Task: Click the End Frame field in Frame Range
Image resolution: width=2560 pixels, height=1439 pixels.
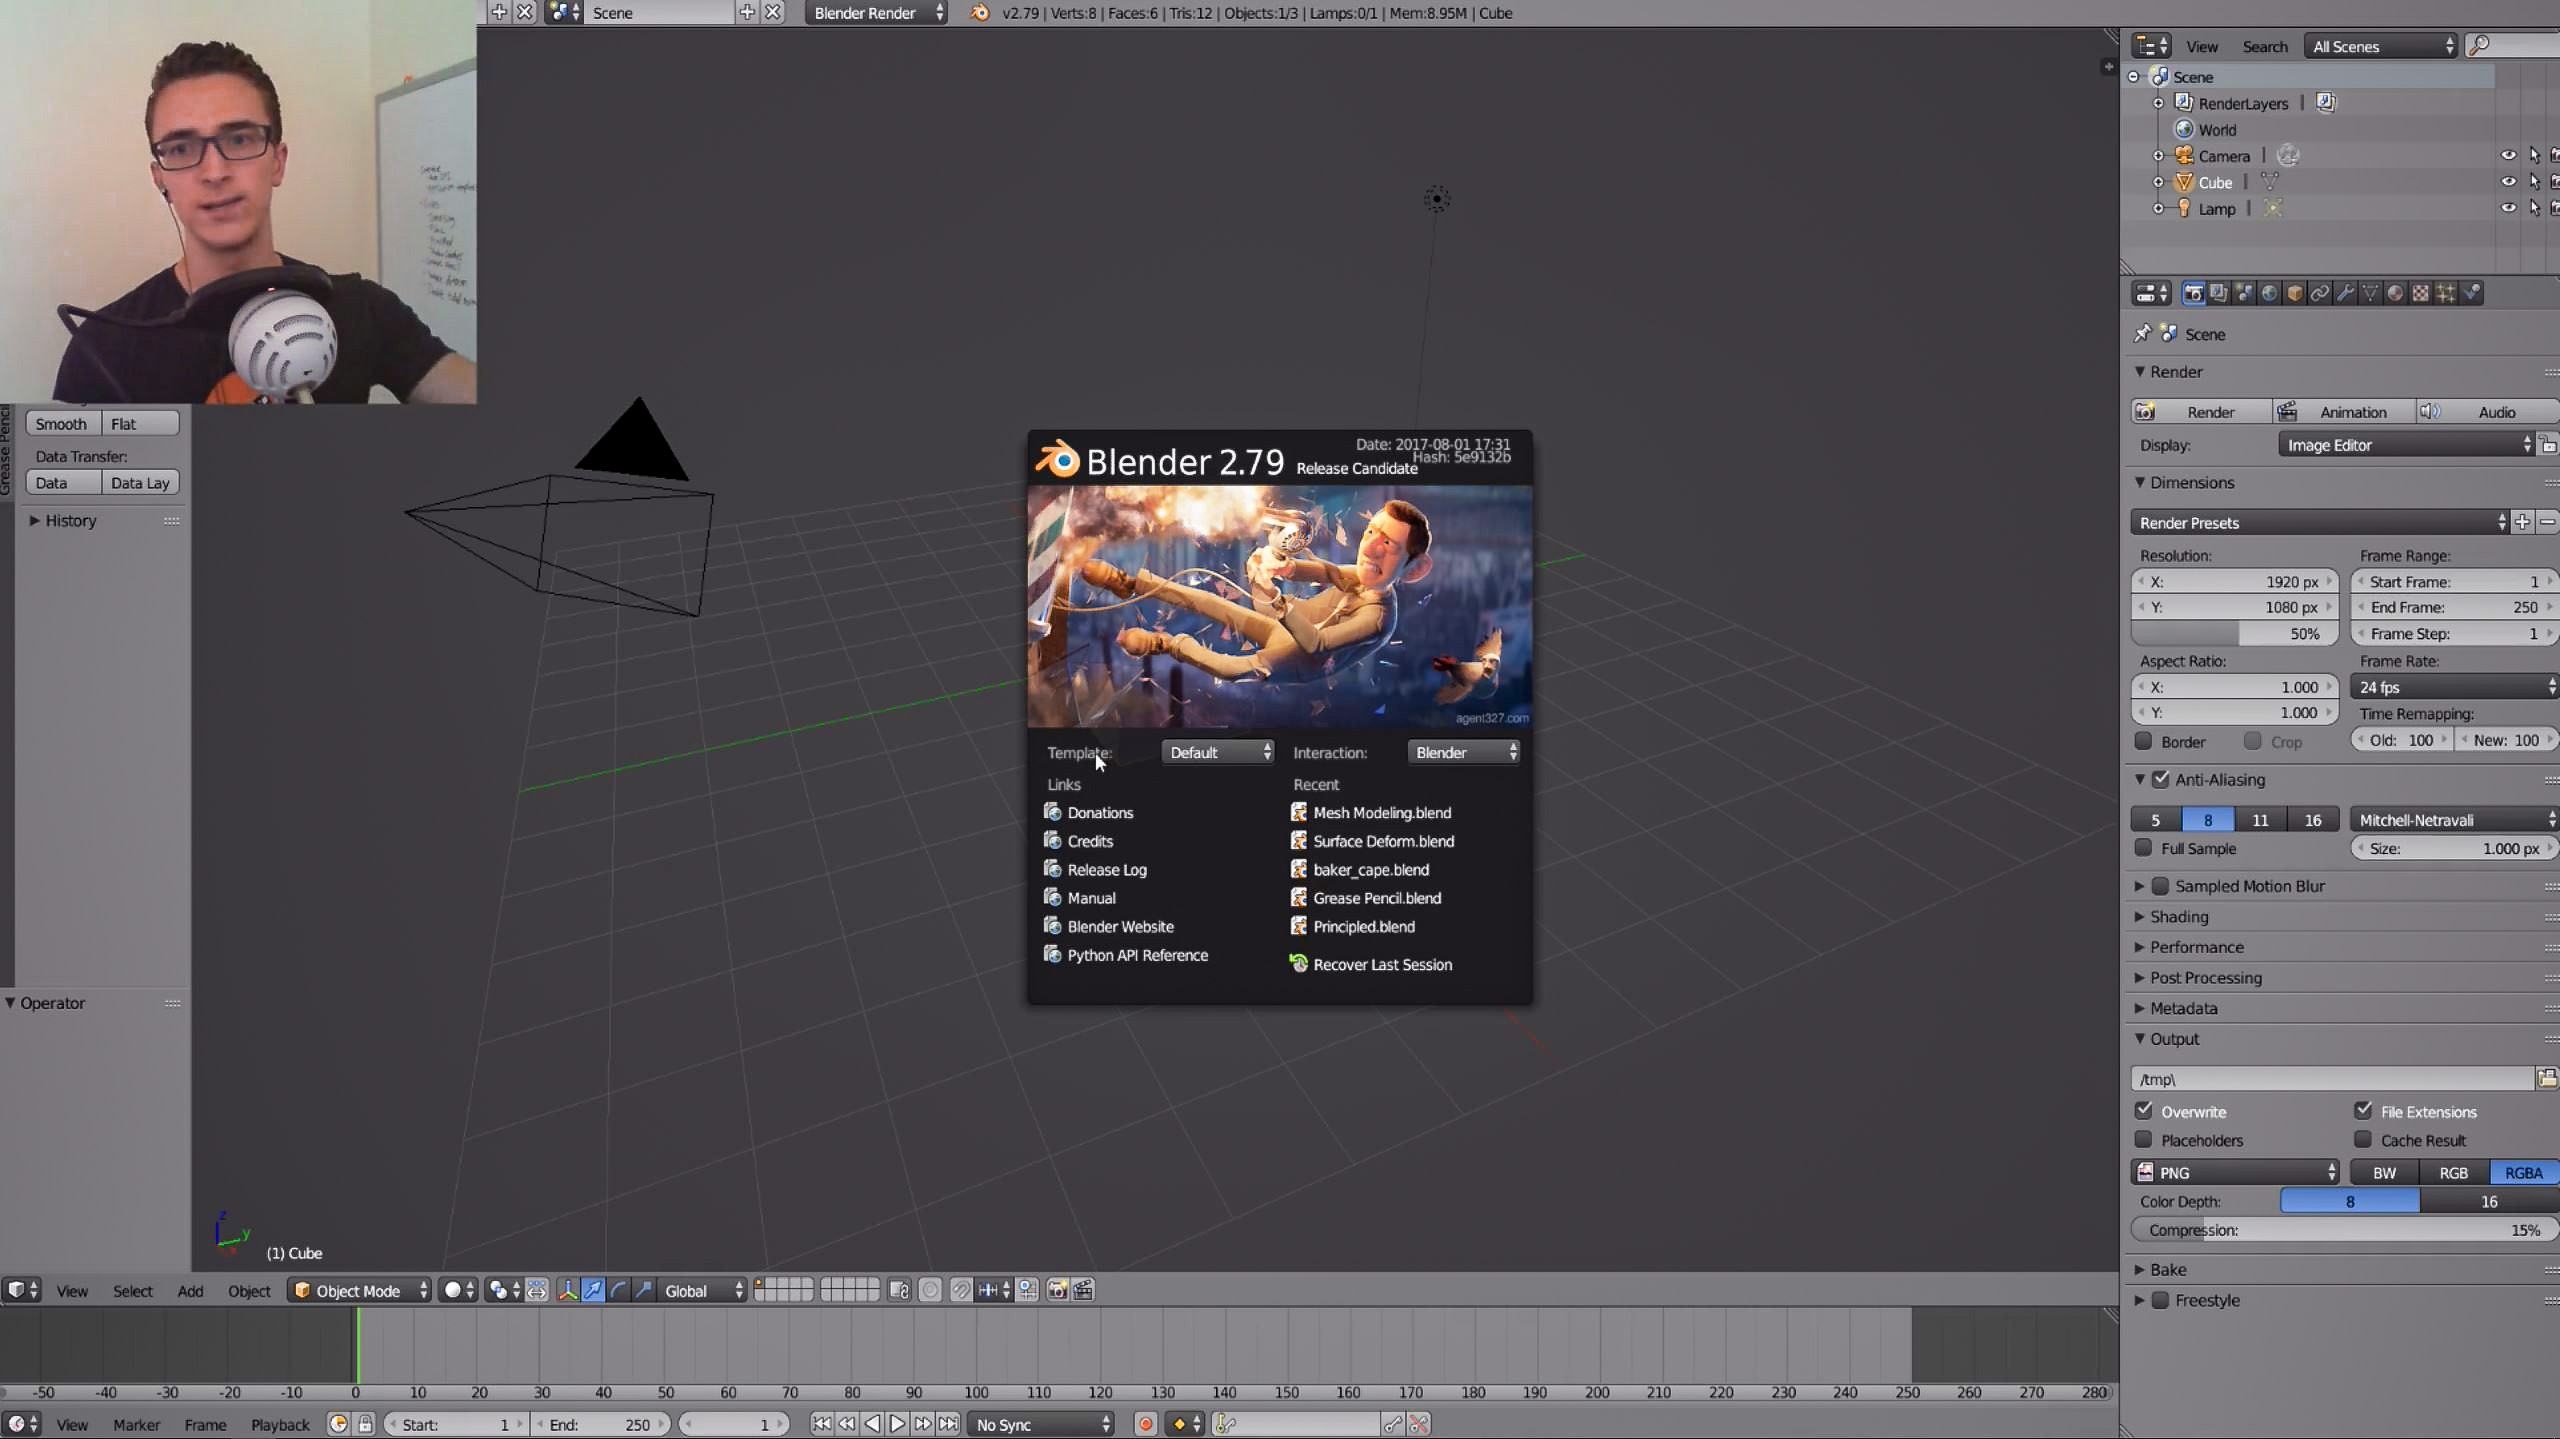Action: [x=2452, y=607]
